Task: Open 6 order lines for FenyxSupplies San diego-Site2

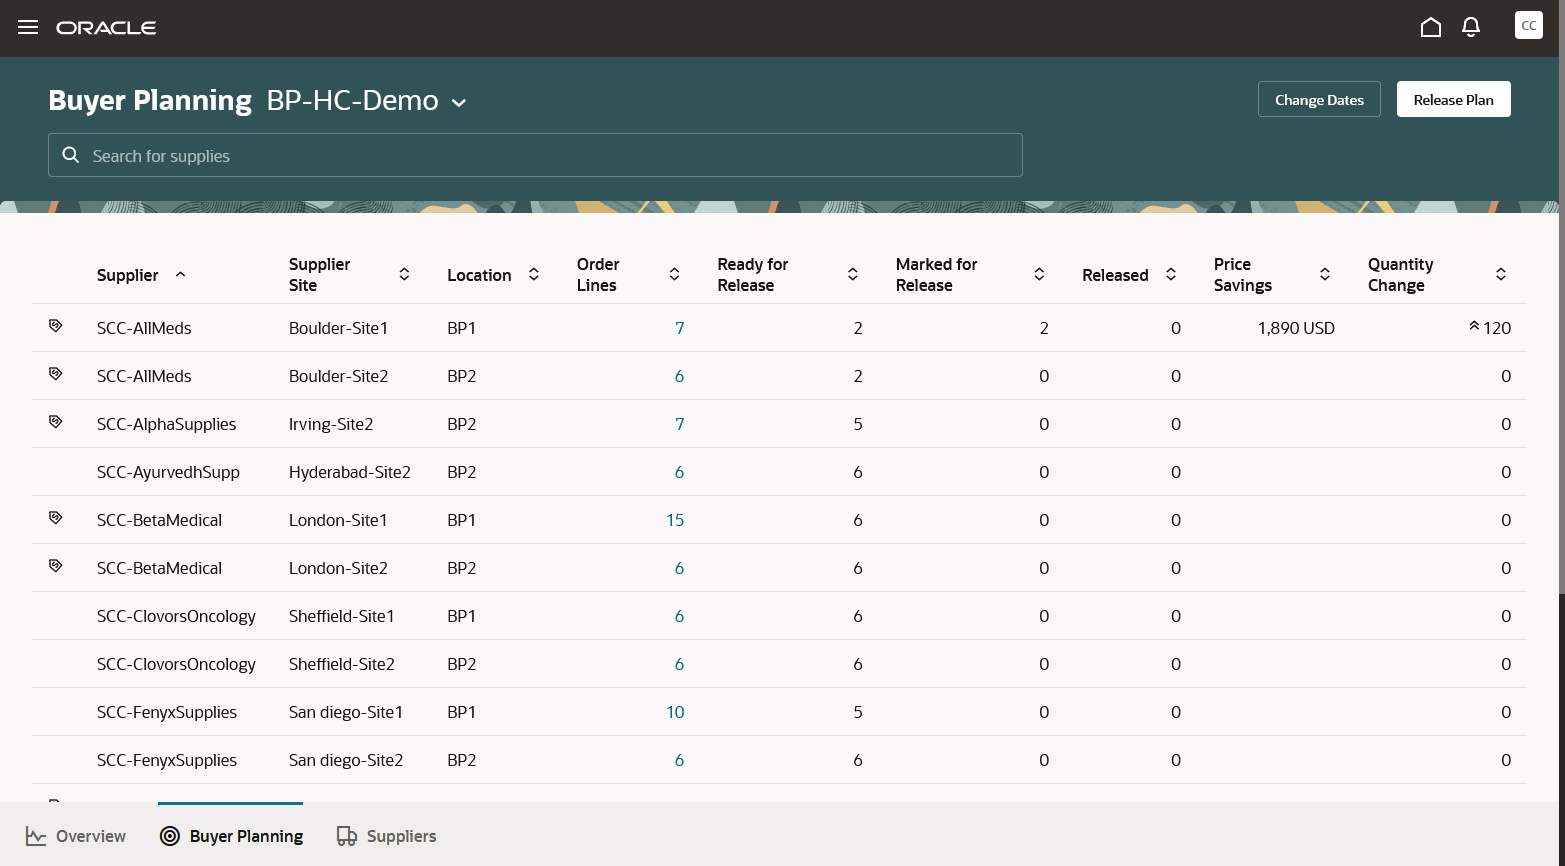Action: pos(680,760)
